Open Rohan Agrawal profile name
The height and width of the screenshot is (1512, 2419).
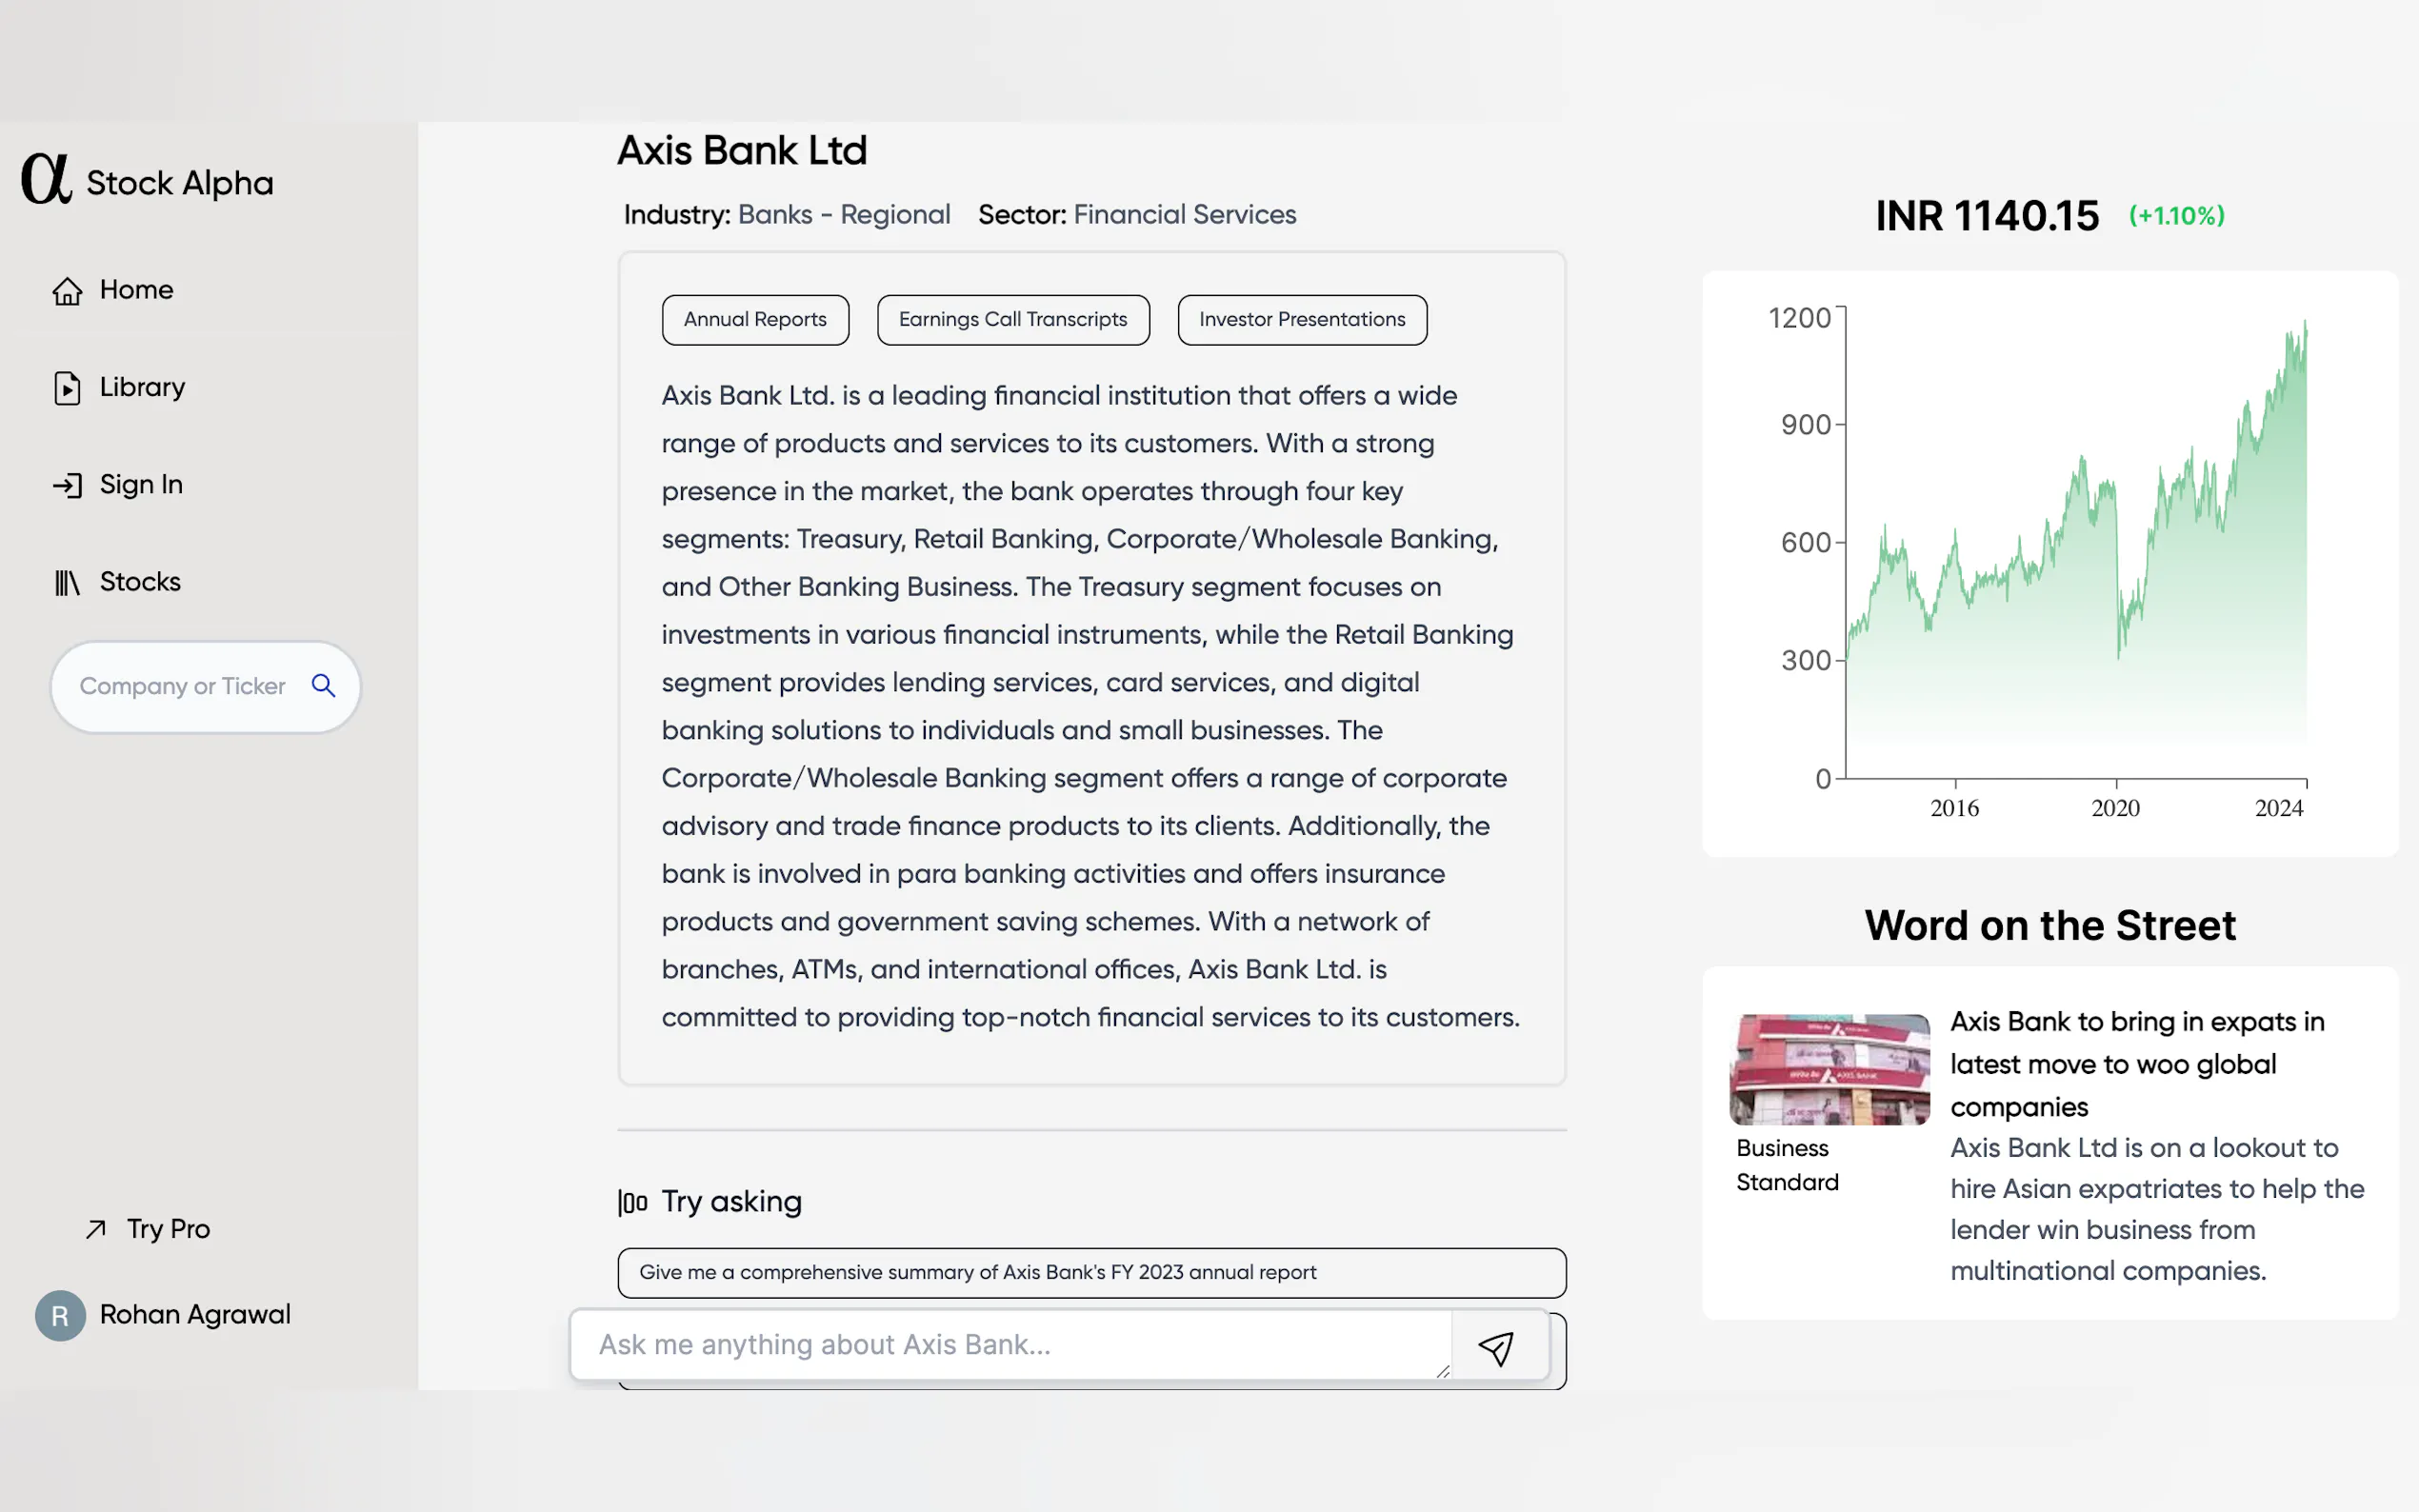point(195,1315)
